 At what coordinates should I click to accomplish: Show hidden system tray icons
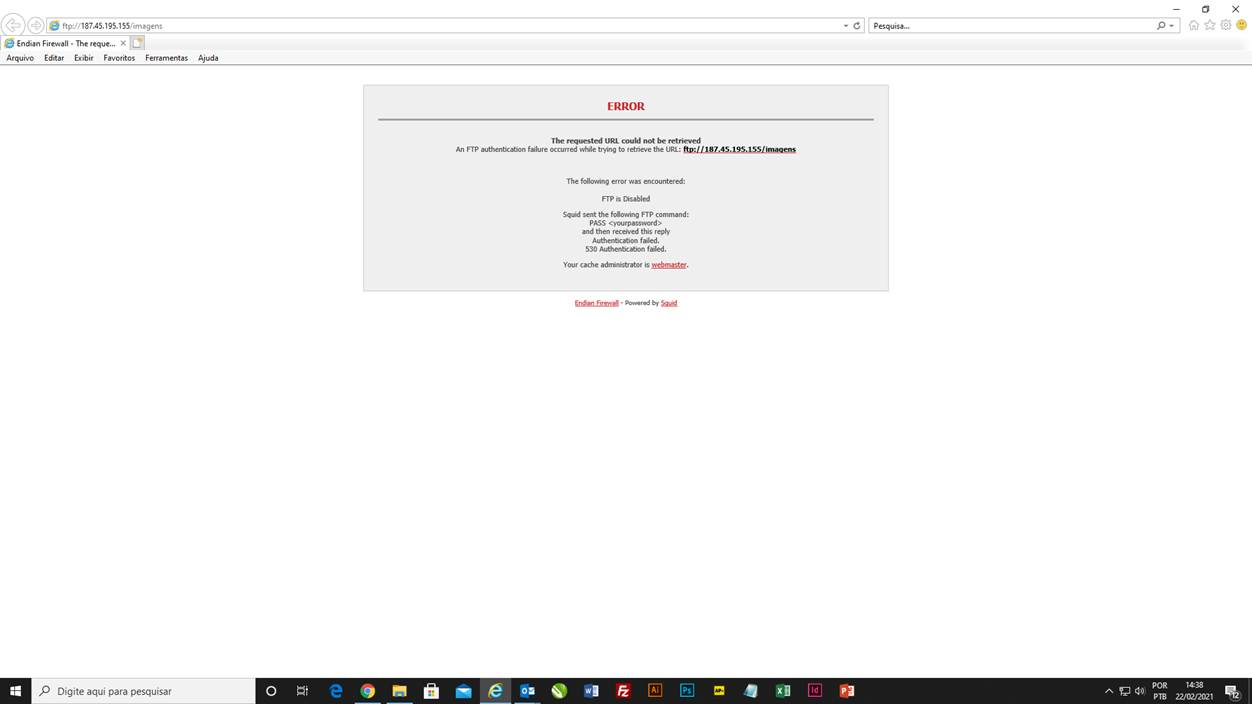coord(1109,691)
